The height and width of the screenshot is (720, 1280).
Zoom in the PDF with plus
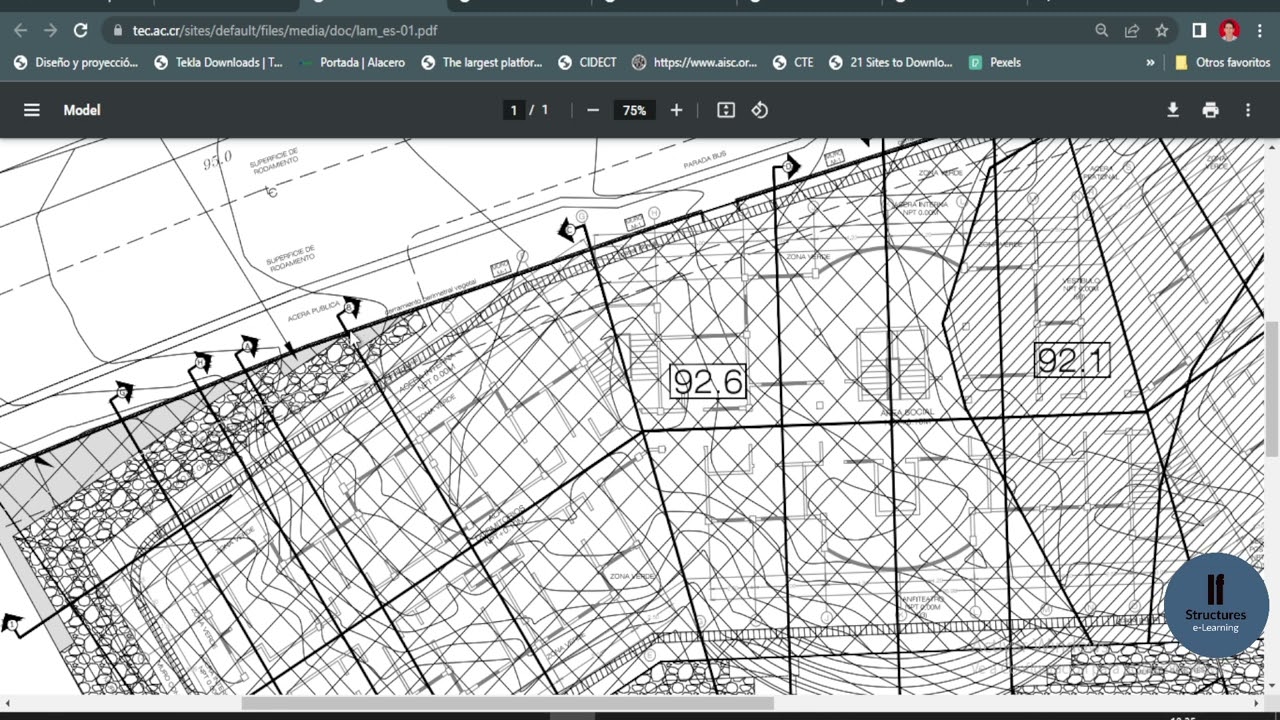pyautogui.click(x=676, y=110)
